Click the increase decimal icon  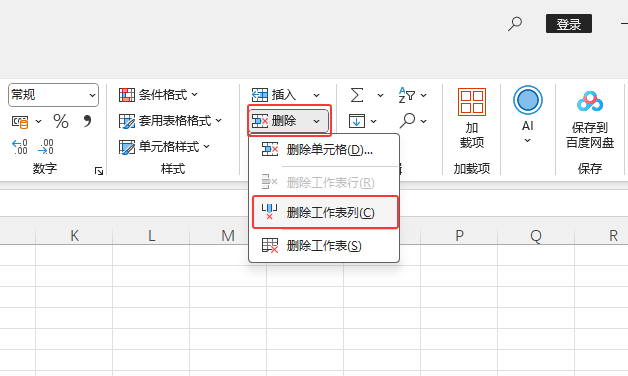(20, 147)
